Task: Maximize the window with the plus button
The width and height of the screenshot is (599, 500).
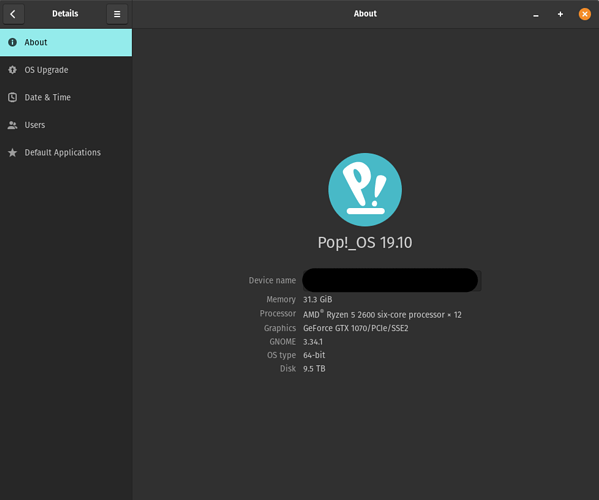Action: (x=560, y=14)
